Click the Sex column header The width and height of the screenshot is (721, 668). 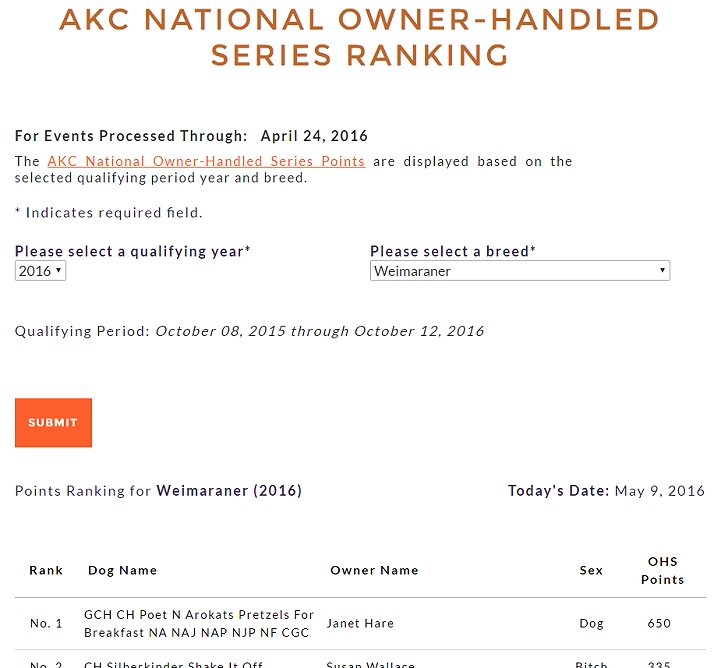(x=591, y=571)
